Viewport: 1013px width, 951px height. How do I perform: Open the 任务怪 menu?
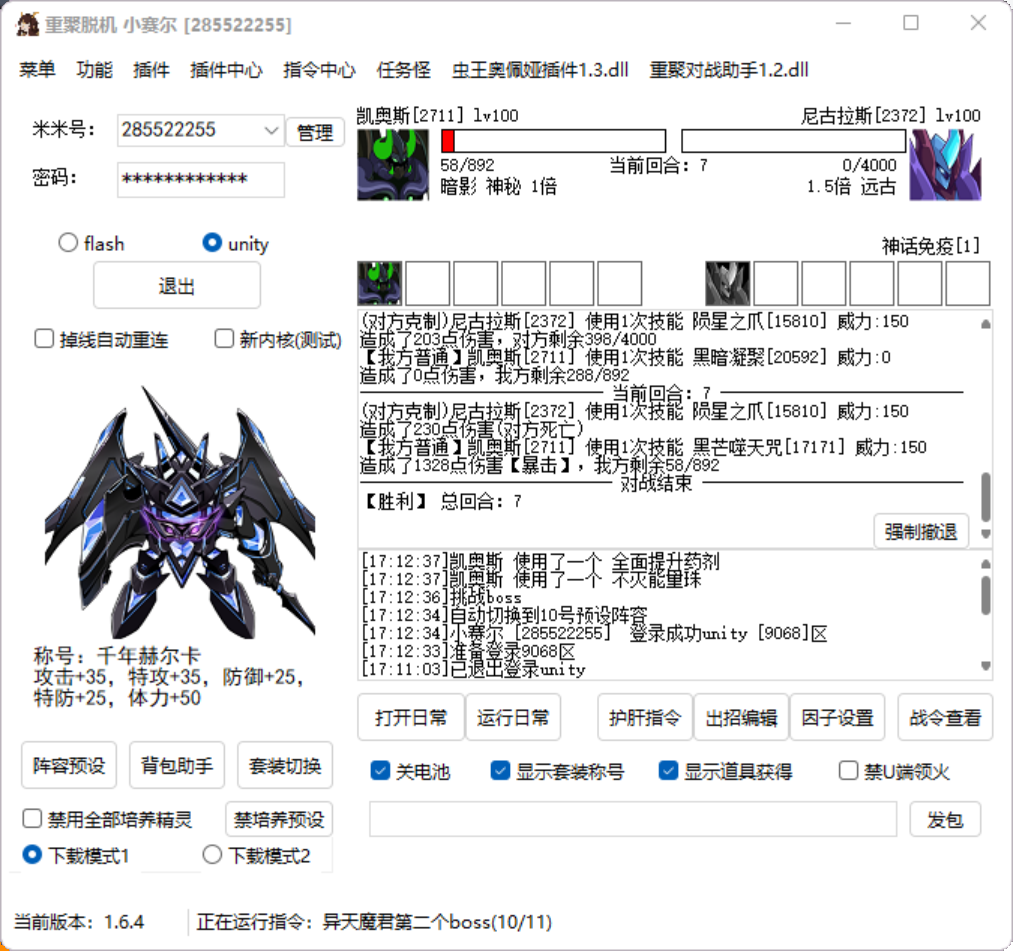(x=404, y=70)
